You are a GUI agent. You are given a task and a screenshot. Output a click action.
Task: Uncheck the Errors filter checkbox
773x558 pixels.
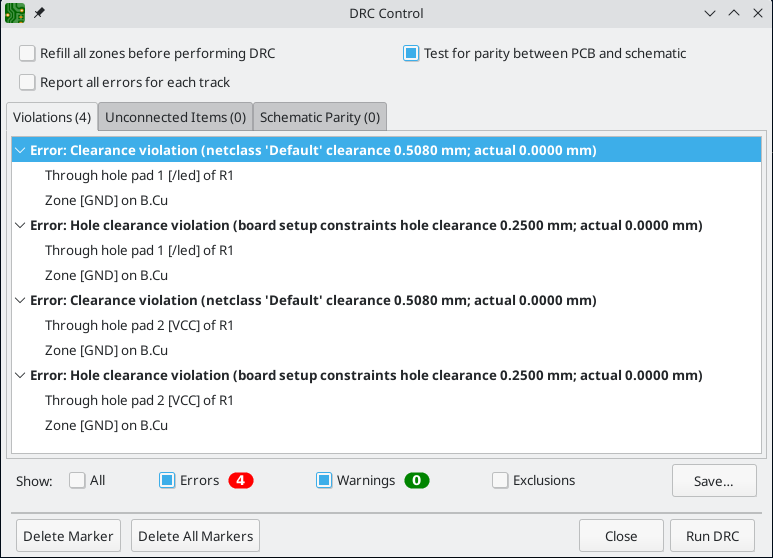[x=168, y=481]
